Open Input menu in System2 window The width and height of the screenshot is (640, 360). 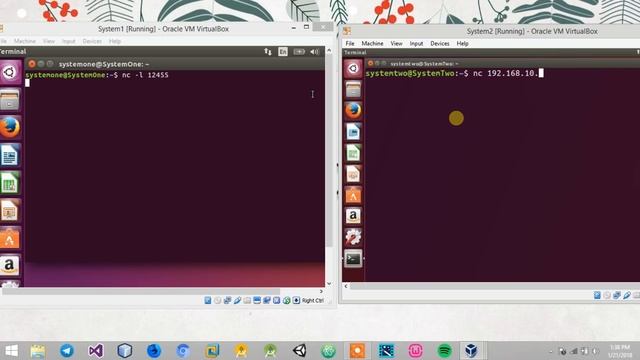coord(416,43)
